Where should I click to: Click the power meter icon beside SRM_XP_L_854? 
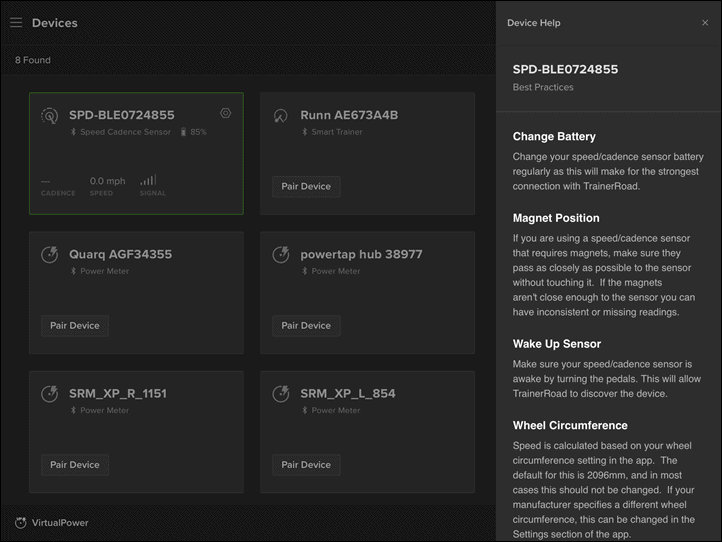(x=280, y=394)
